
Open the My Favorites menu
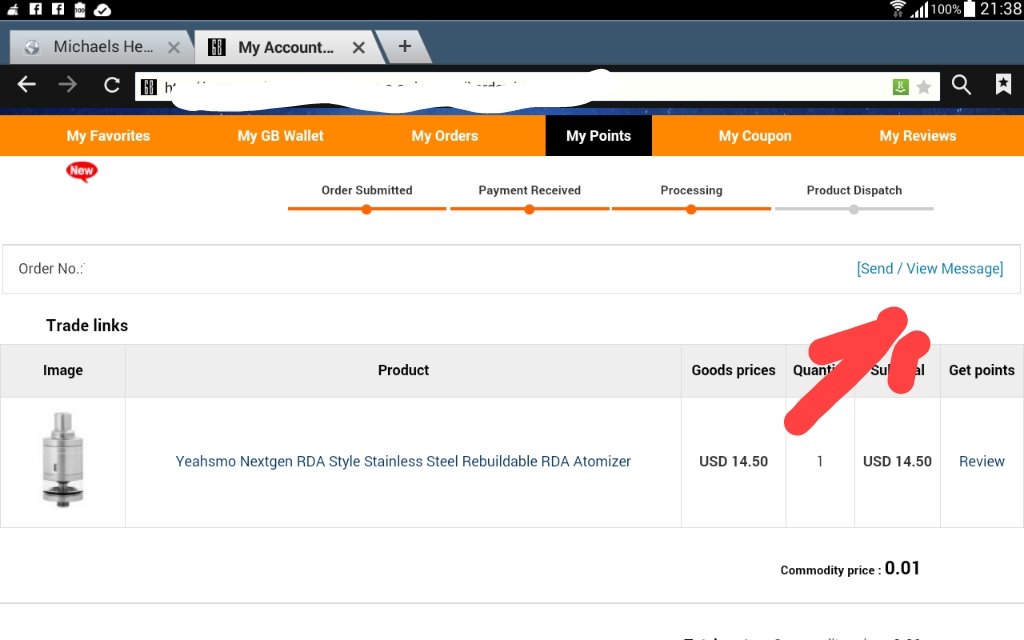click(x=108, y=136)
